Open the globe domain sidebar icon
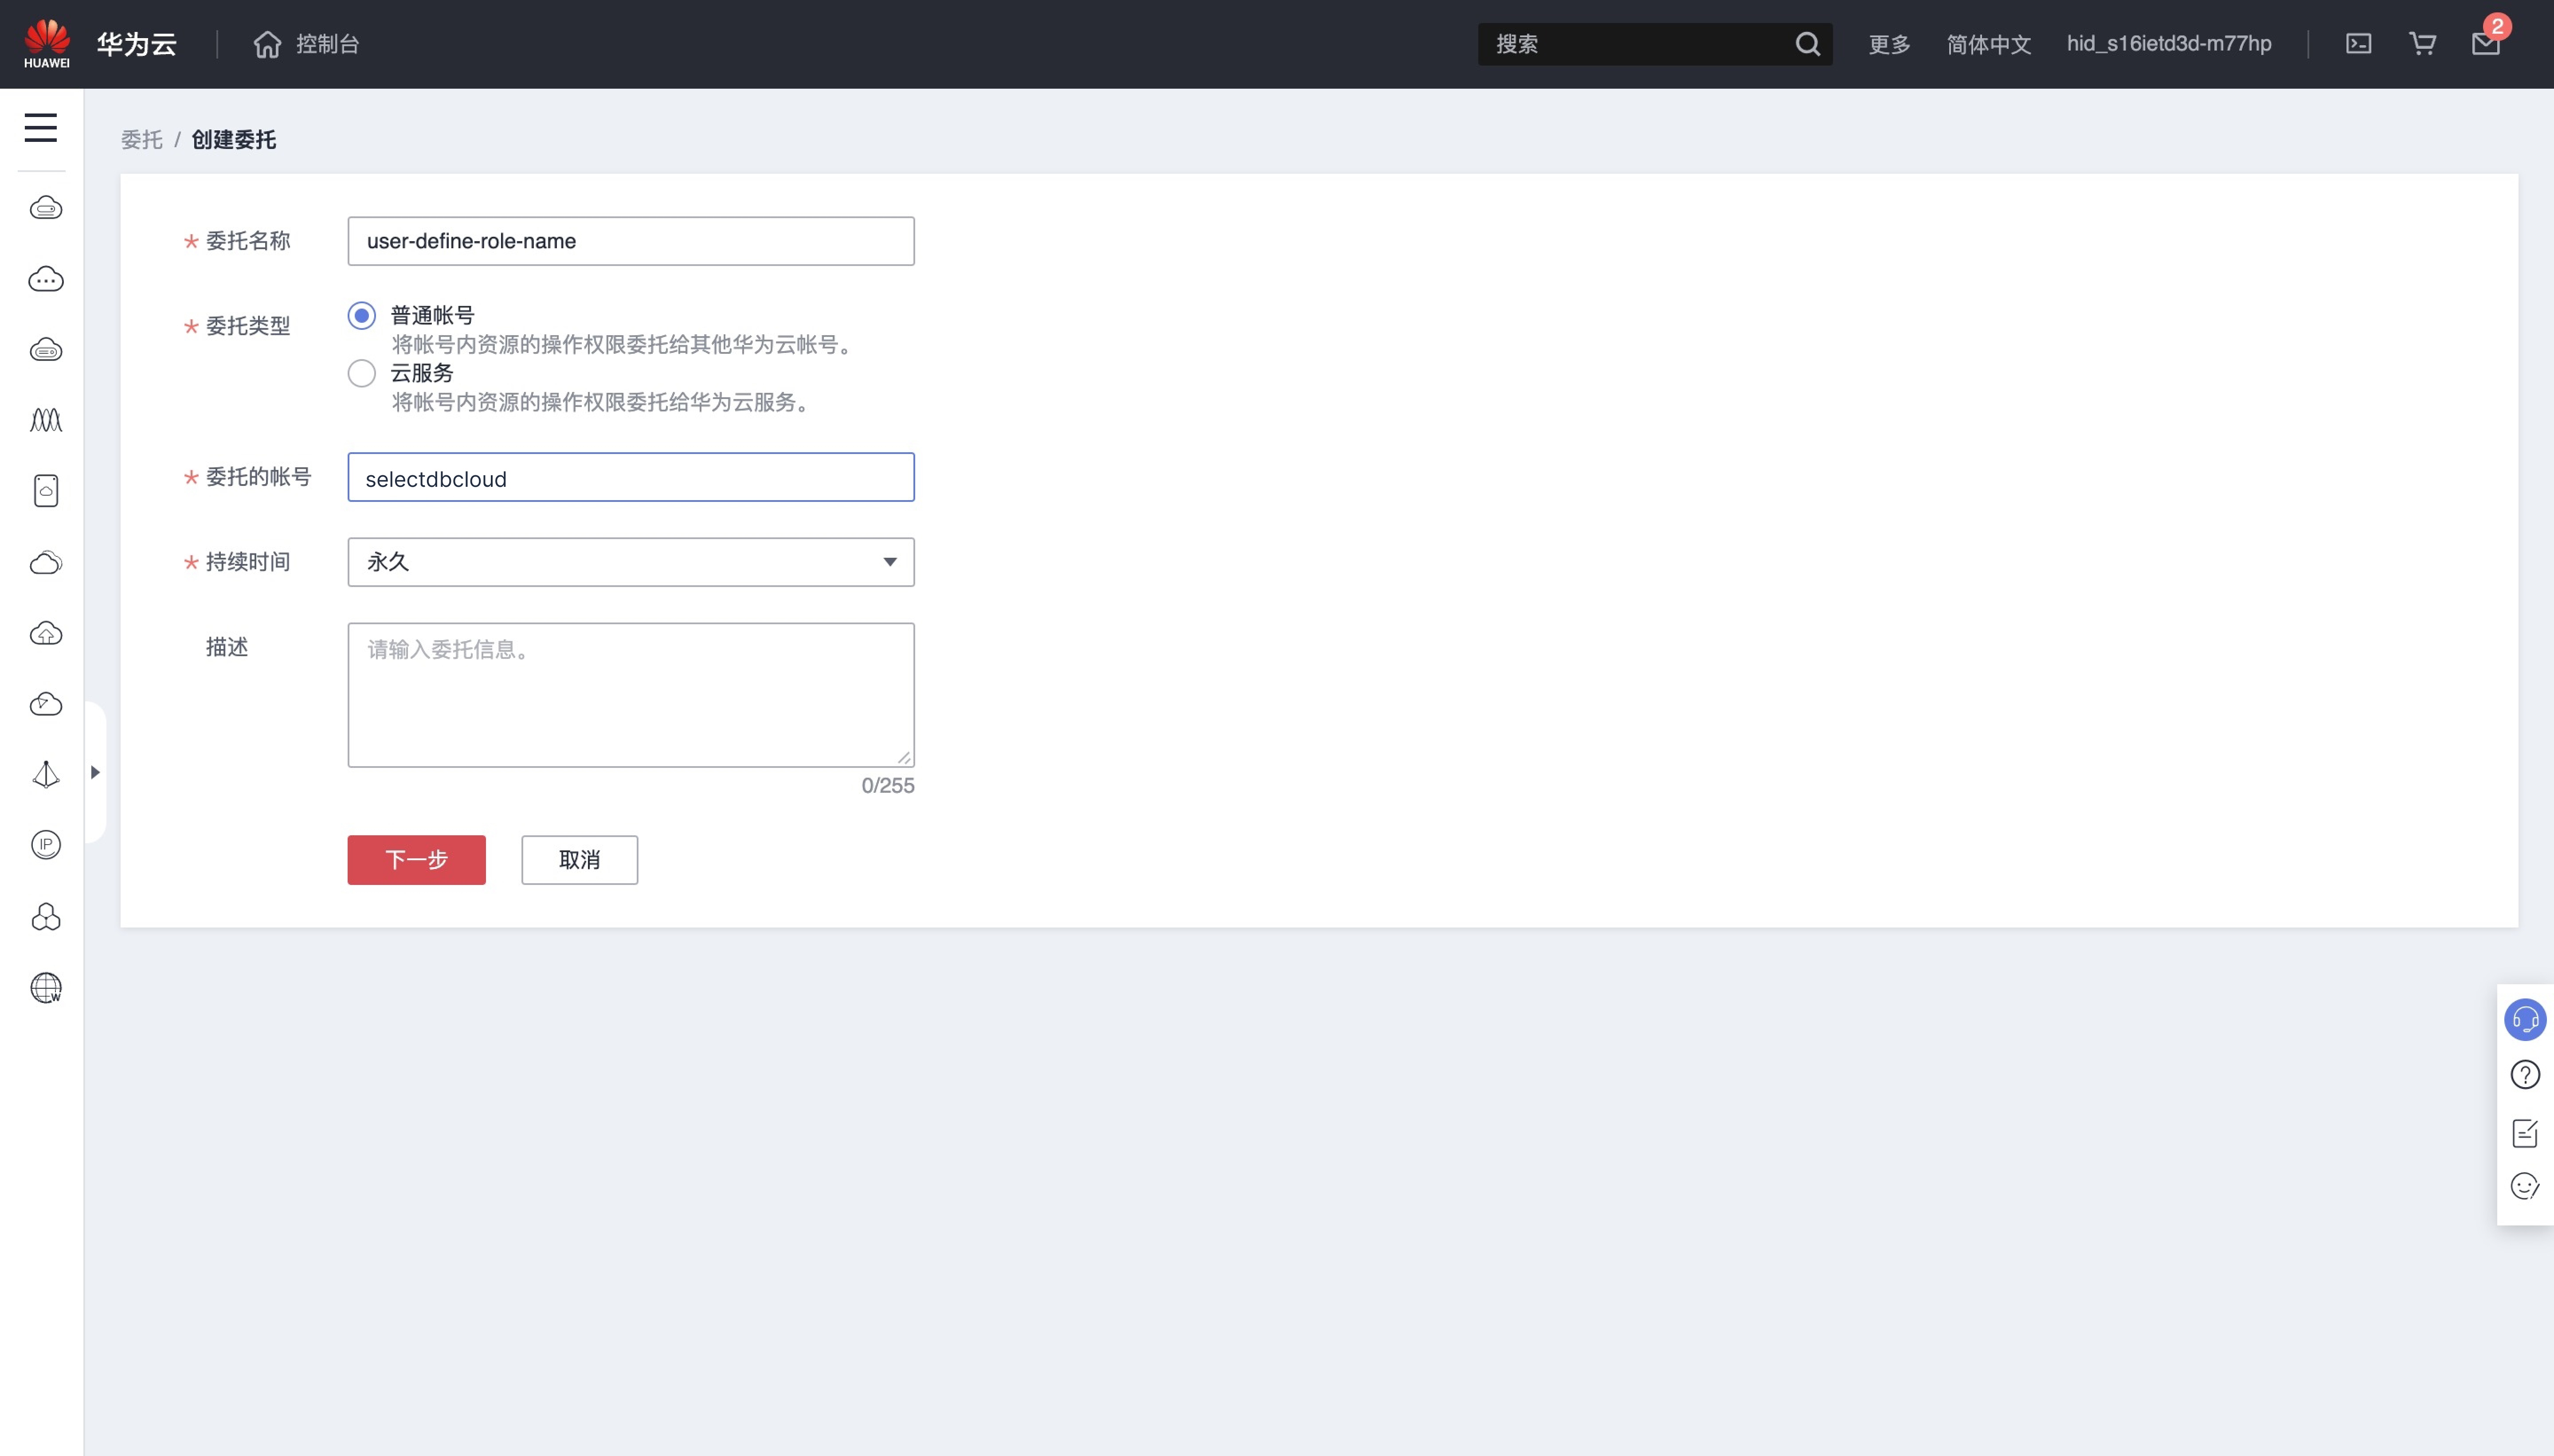This screenshot has height=1456, width=2554. (46, 988)
